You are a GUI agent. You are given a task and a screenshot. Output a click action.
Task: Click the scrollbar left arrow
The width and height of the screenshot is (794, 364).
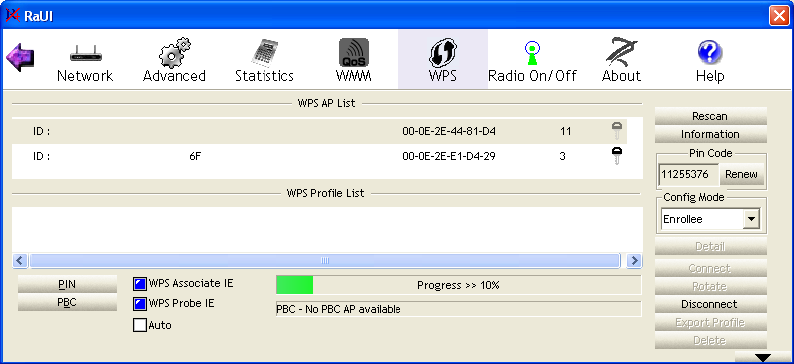(x=20, y=261)
